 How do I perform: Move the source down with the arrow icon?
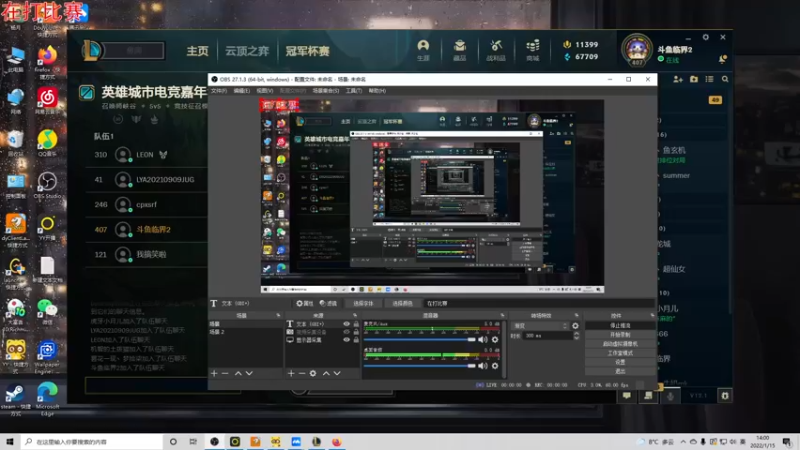point(337,373)
